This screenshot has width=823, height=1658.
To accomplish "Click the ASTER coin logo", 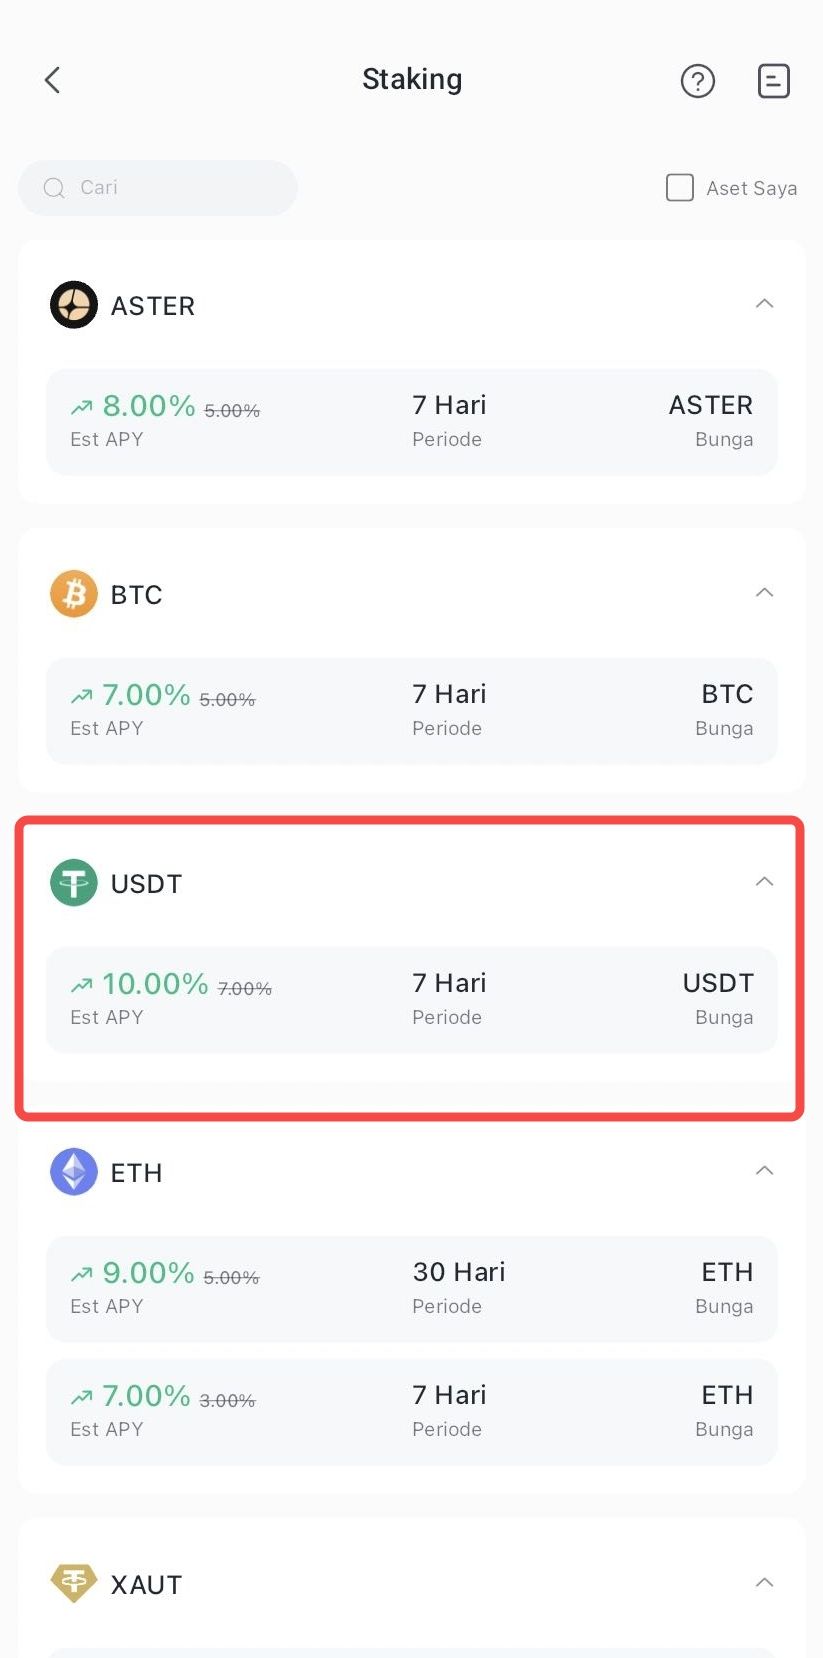I will [74, 305].
